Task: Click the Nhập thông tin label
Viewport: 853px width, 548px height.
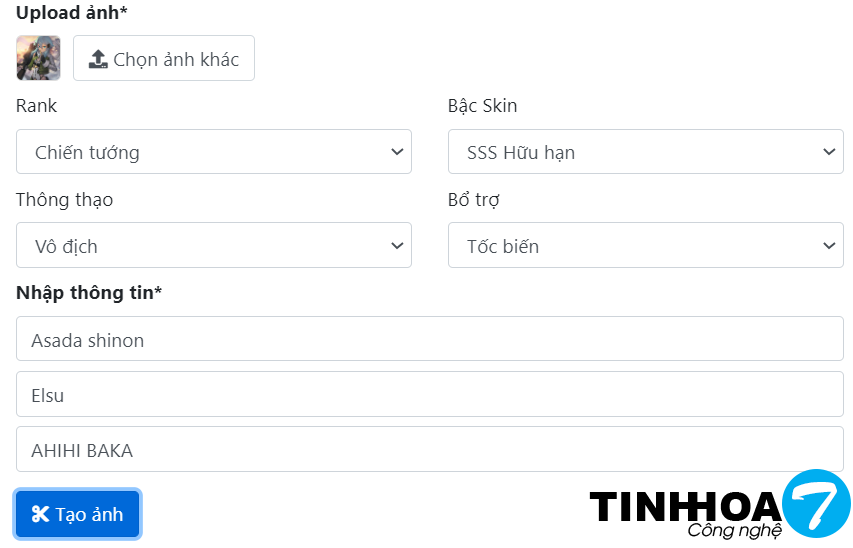Action: tap(89, 292)
